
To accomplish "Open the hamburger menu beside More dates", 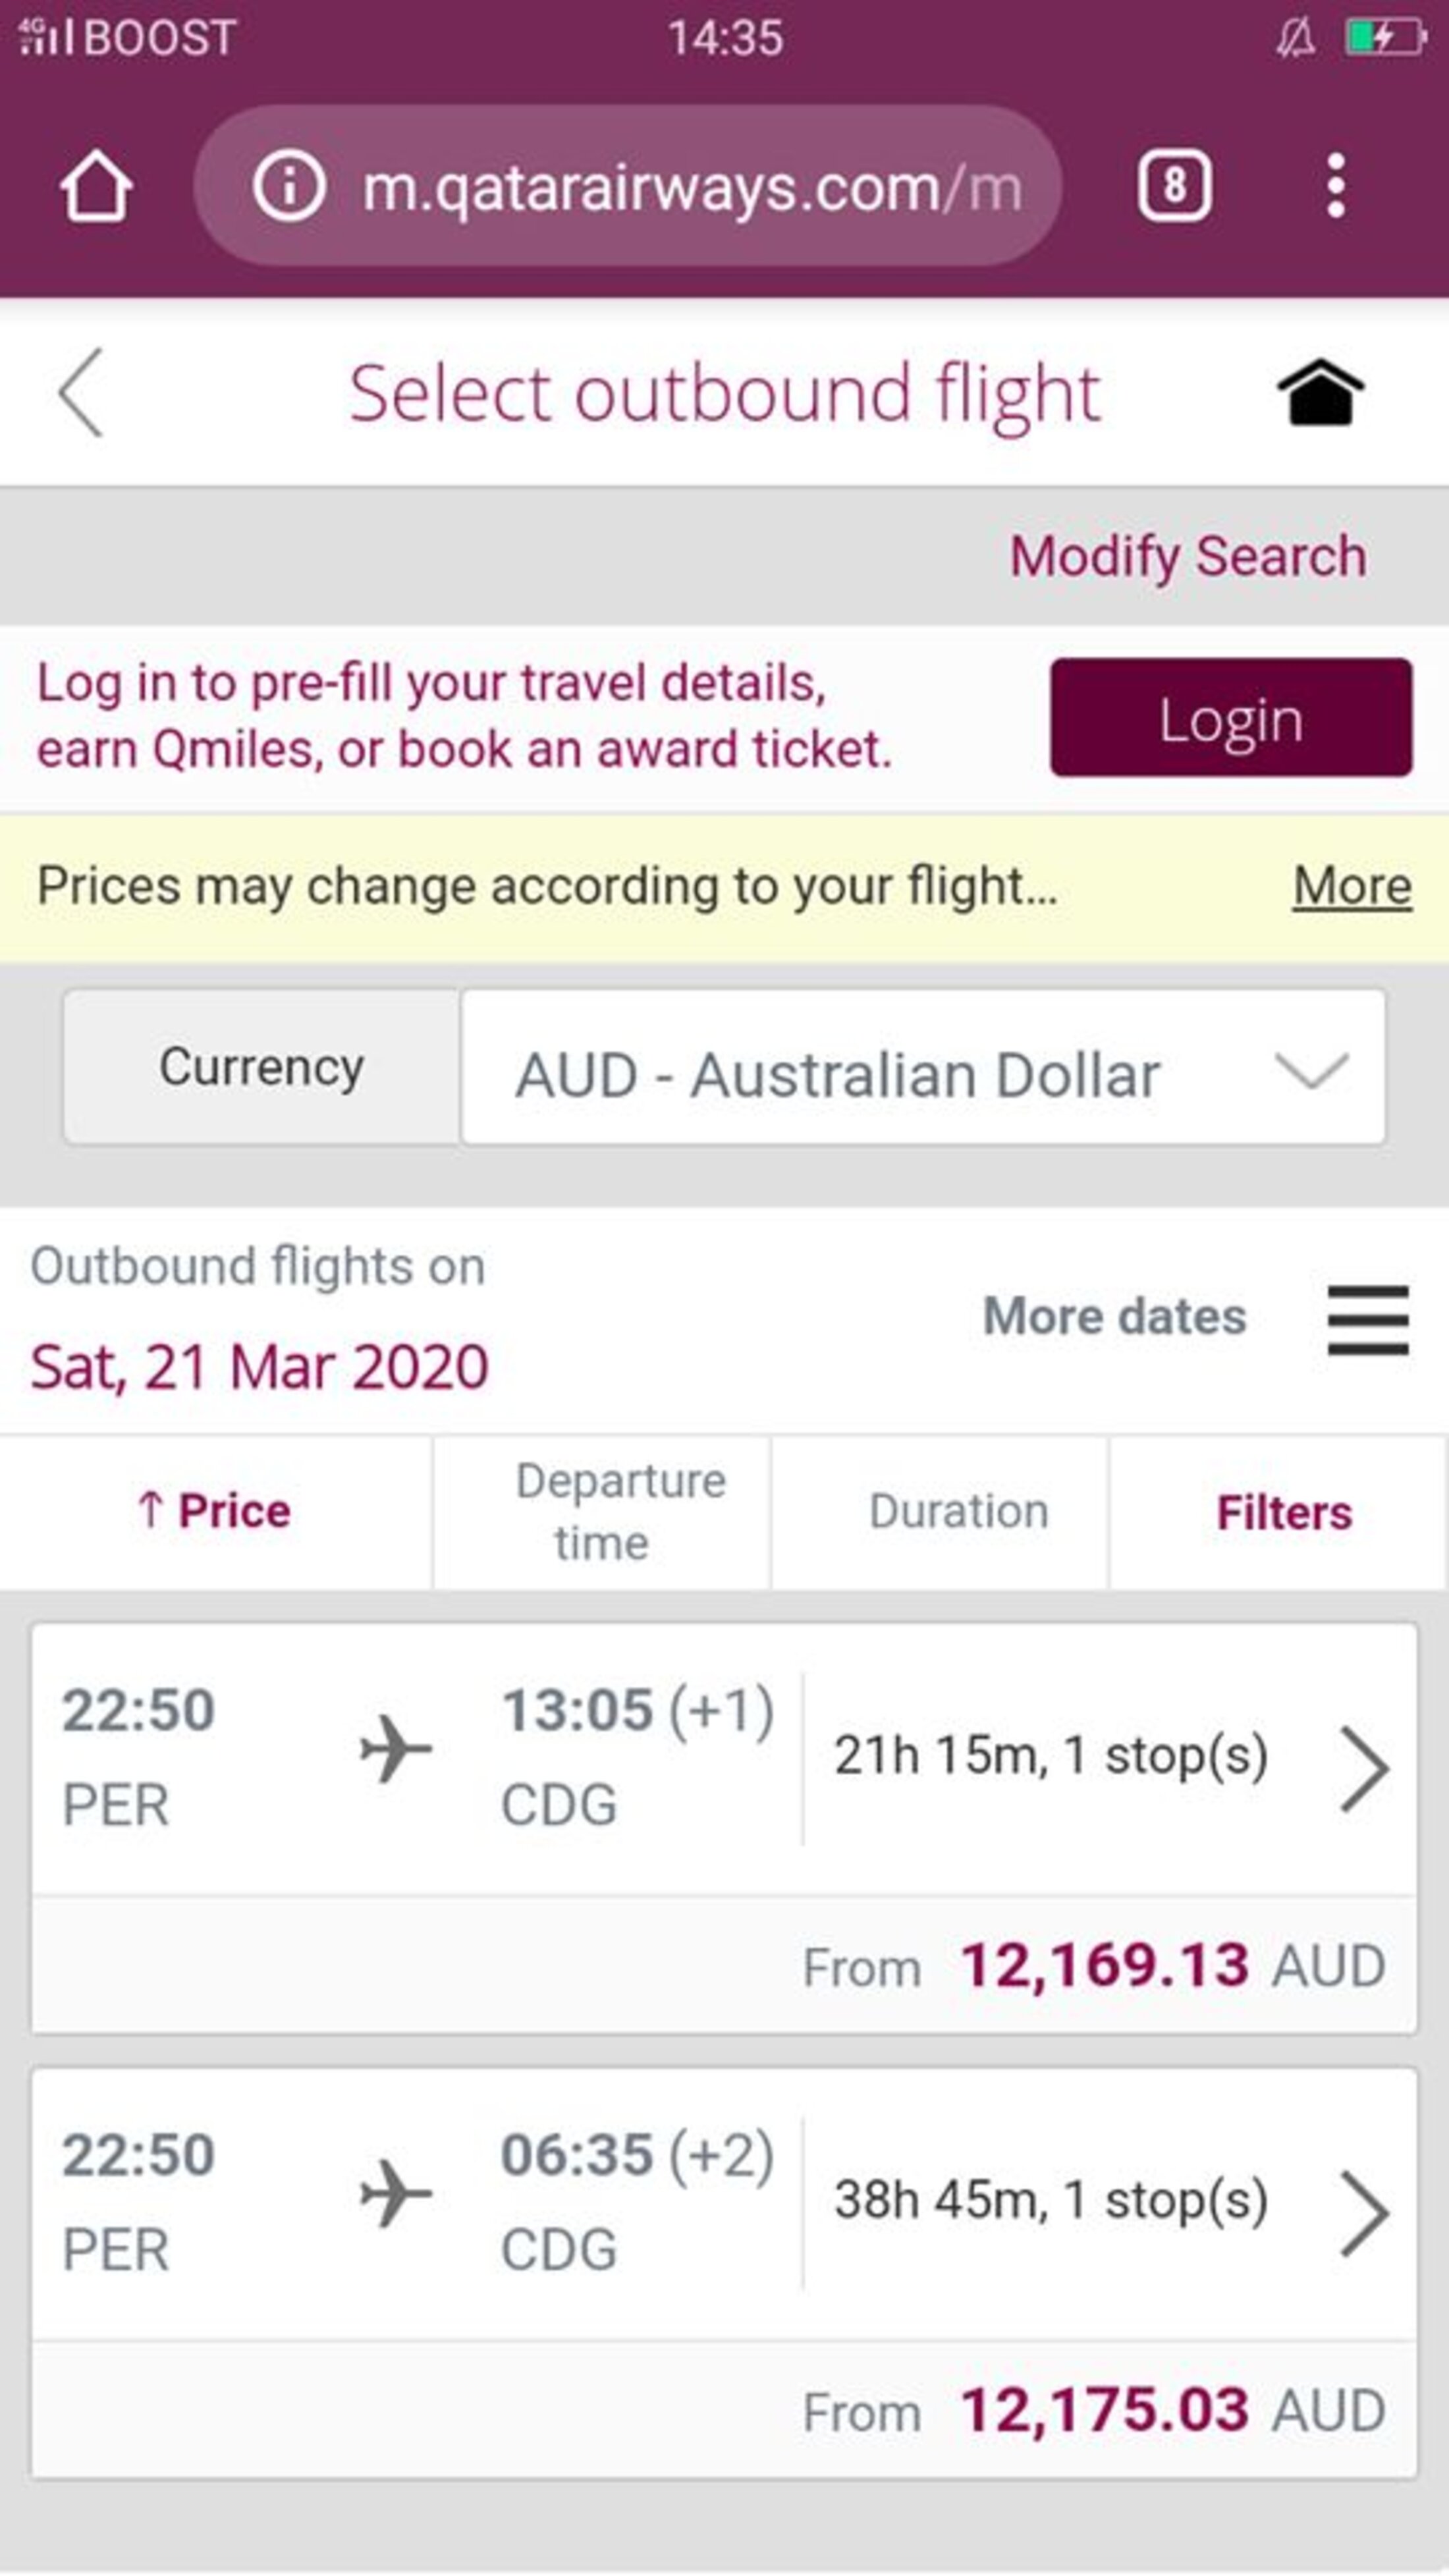I will point(1367,1320).
